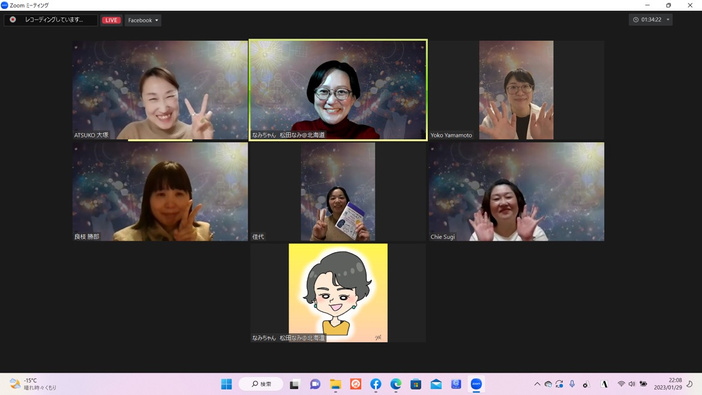Click the red LIVE badge
Screen dimensions: 702x395
pos(111,20)
